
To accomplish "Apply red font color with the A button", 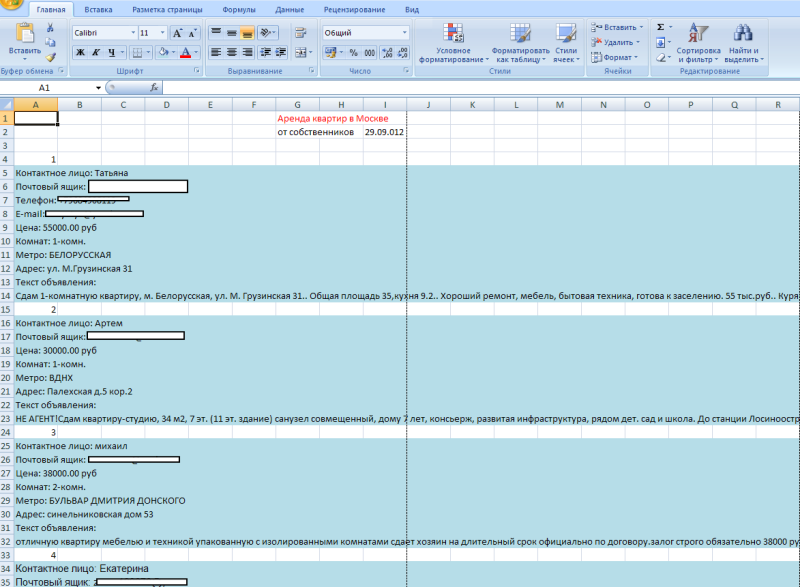I will click(x=186, y=52).
